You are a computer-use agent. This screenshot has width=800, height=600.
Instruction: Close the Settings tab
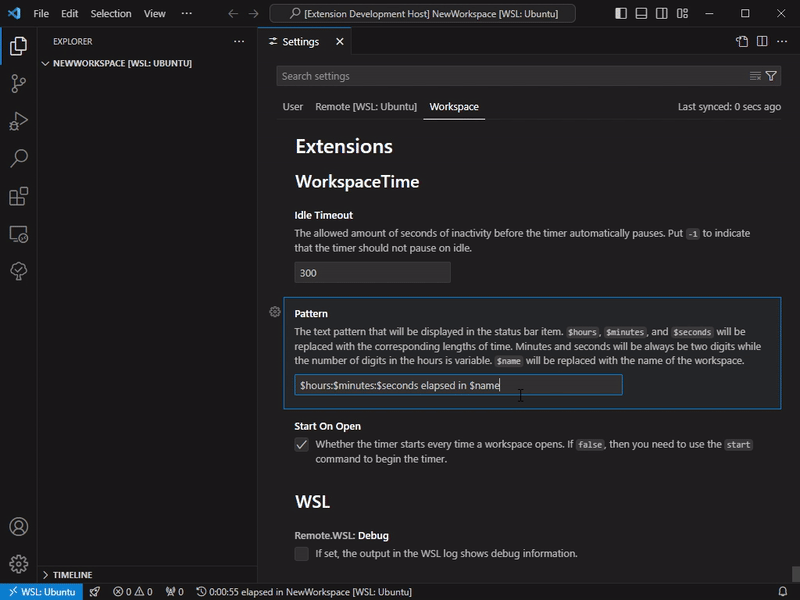[x=340, y=42]
